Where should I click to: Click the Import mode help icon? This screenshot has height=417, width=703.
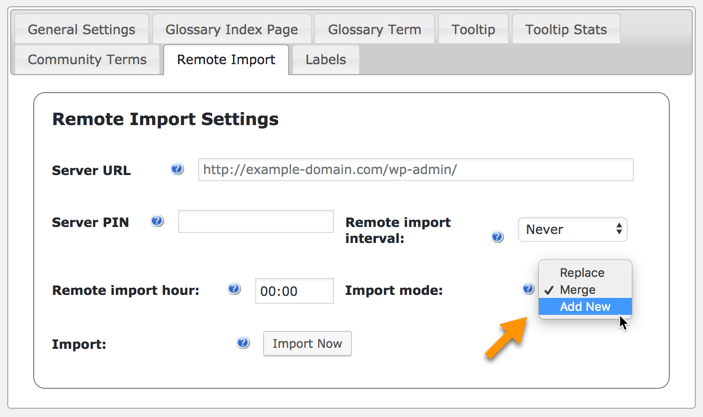(x=528, y=289)
